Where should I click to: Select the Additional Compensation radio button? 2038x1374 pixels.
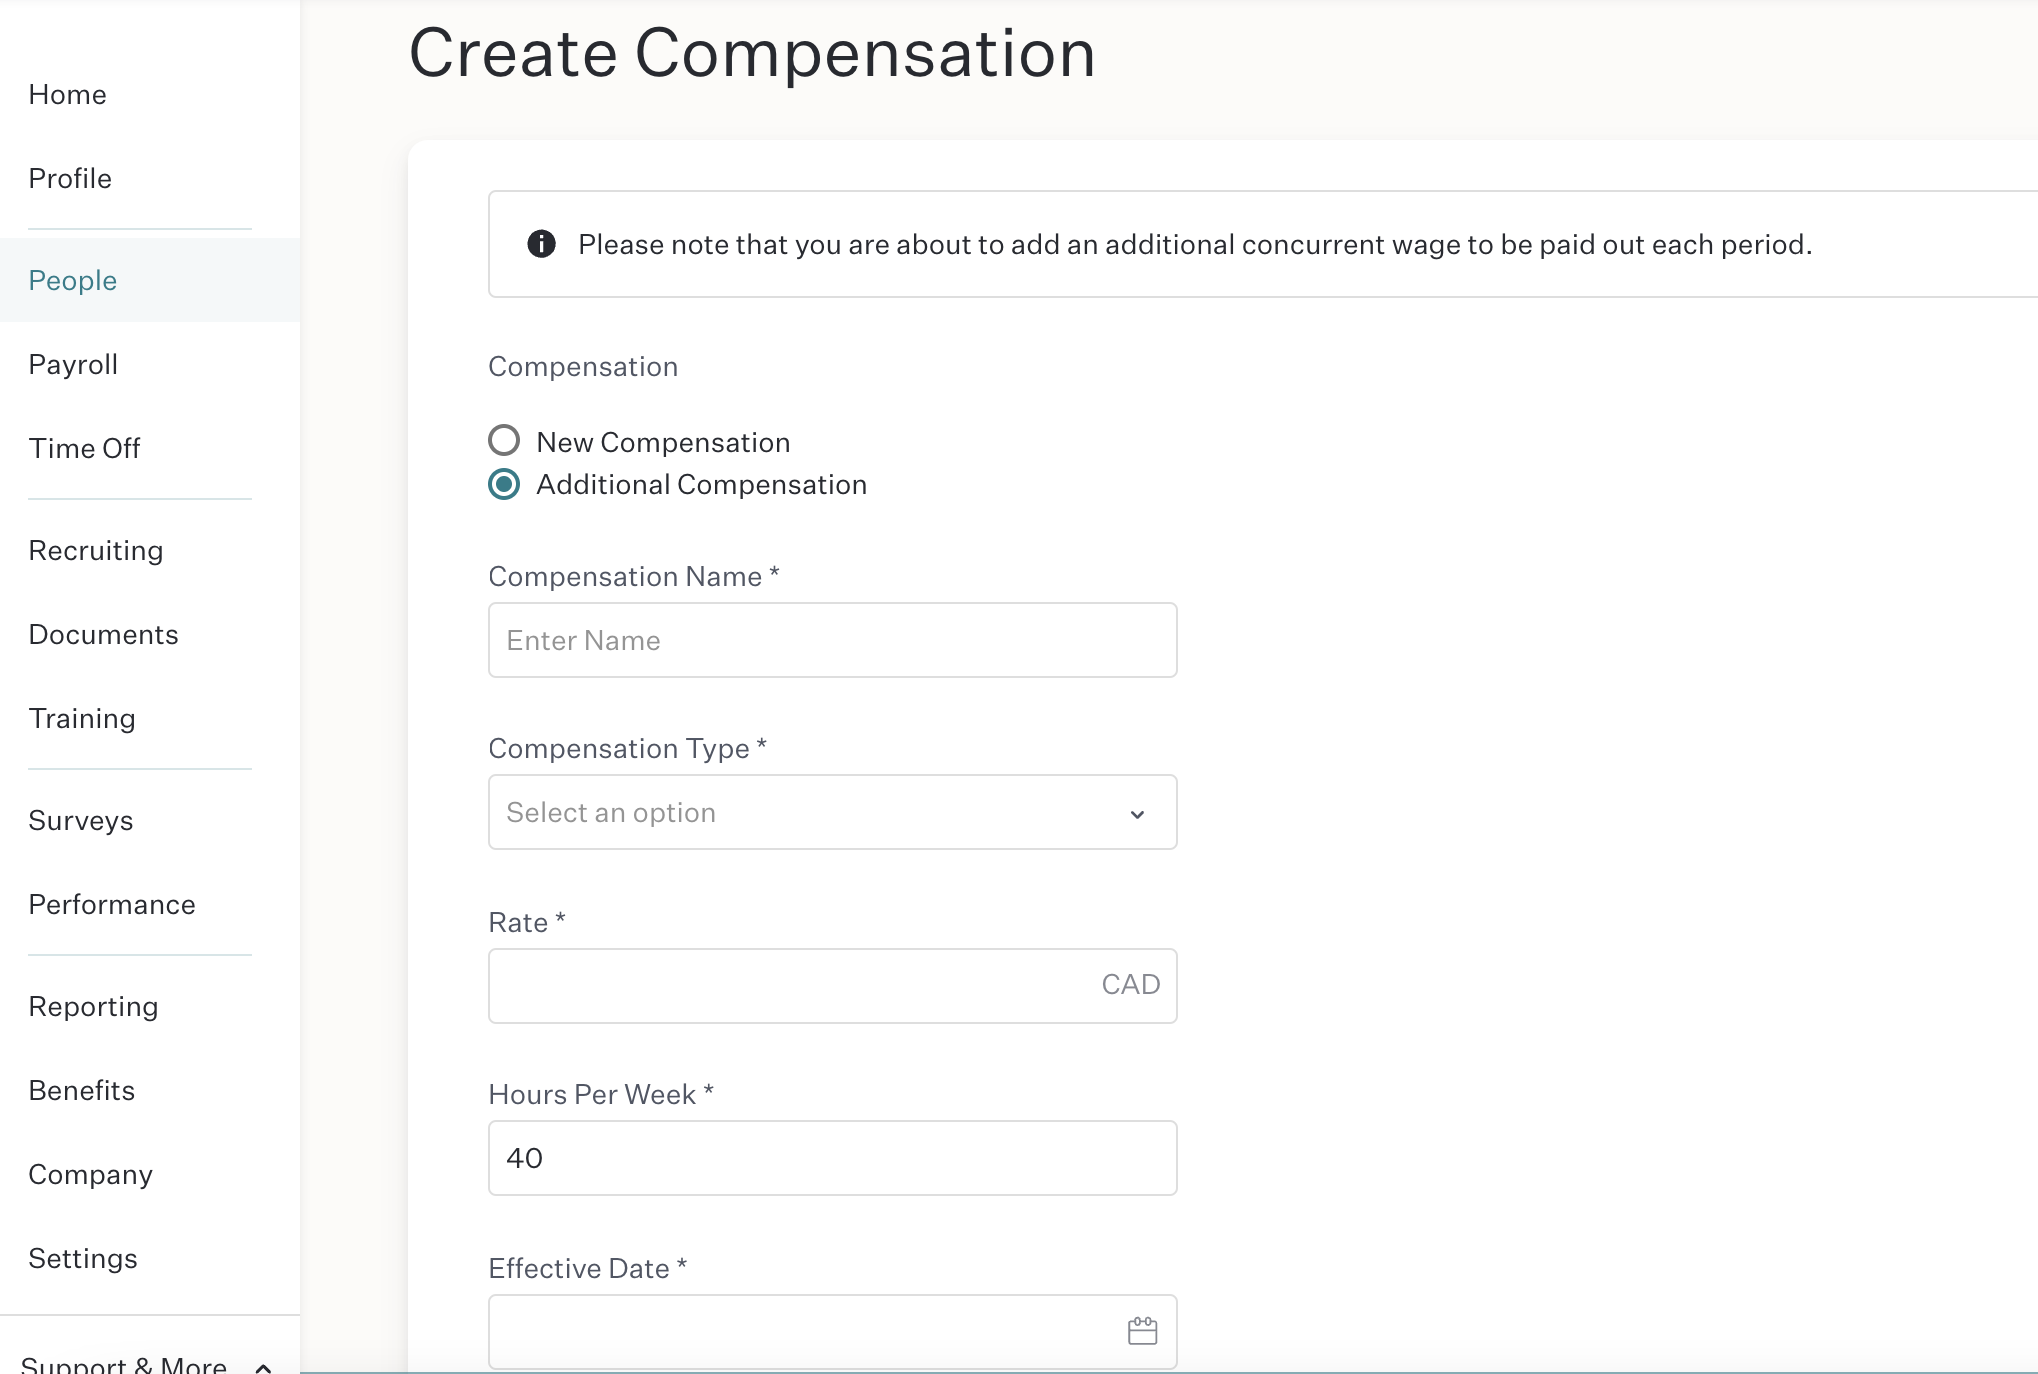pyautogui.click(x=504, y=484)
